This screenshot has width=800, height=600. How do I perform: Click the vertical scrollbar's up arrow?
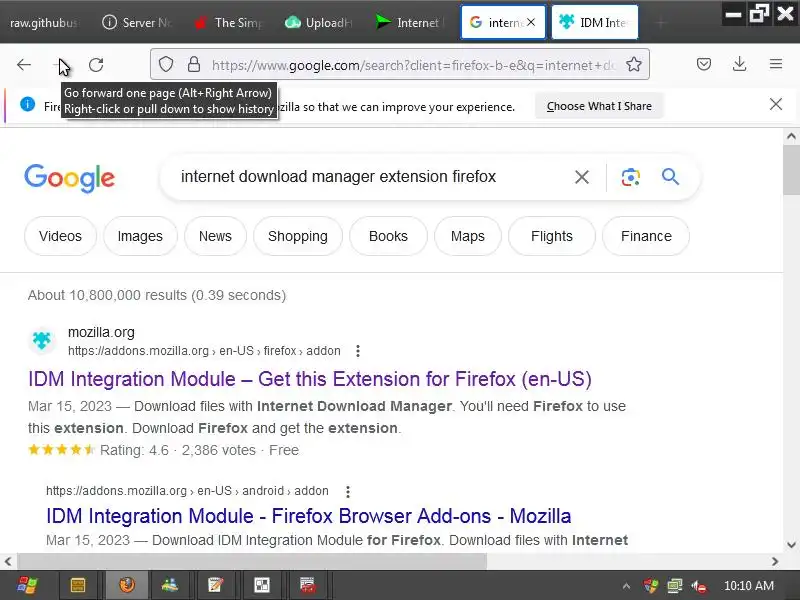pyautogui.click(x=791, y=136)
